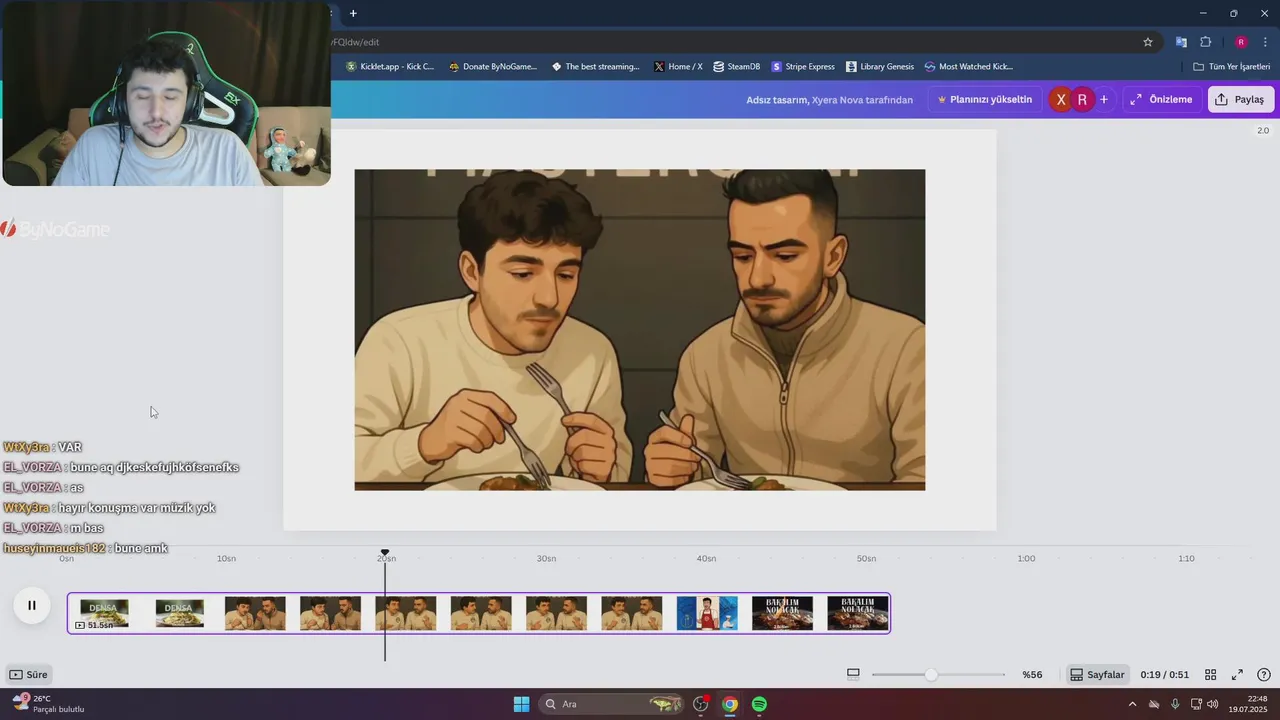Switch to Chrome in taskbar
Viewport: 1280px width, 720px height.
click(x=730, y=704)
